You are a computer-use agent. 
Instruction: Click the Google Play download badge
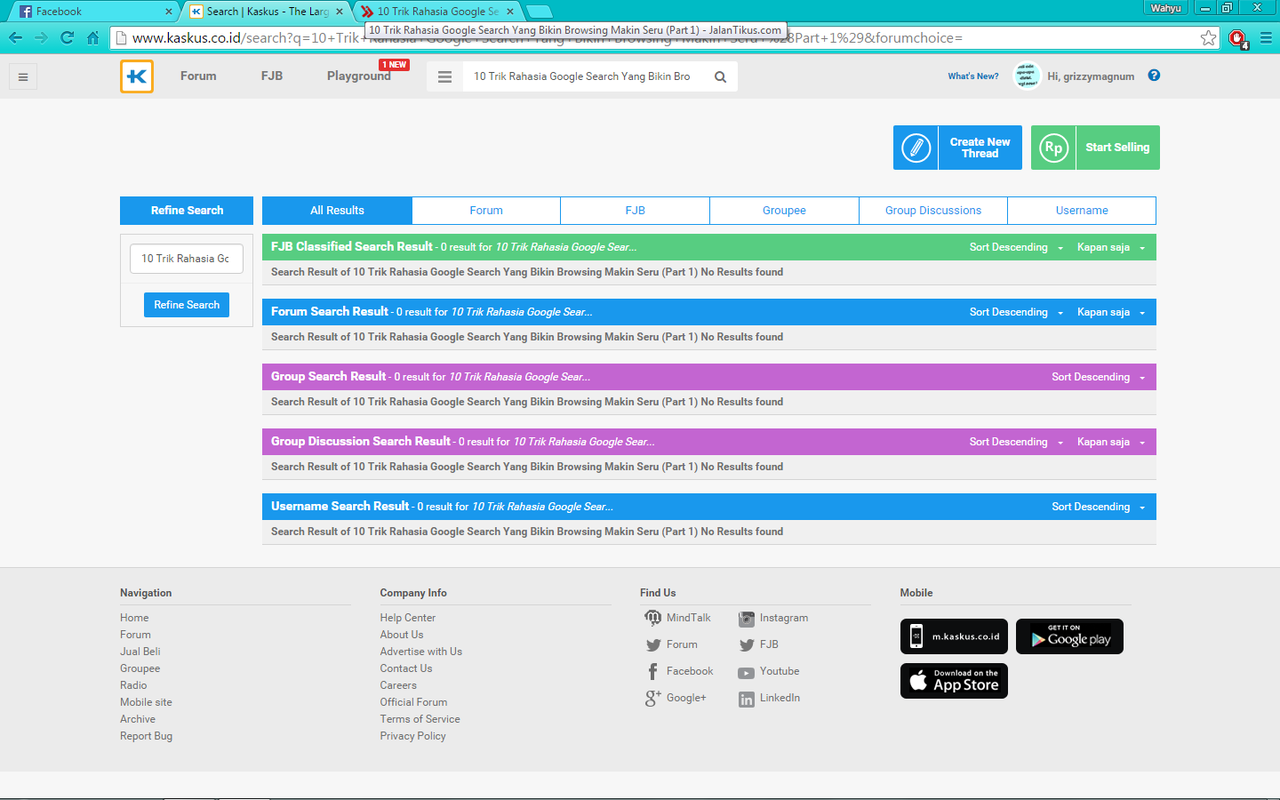(x=1069, y=637)
